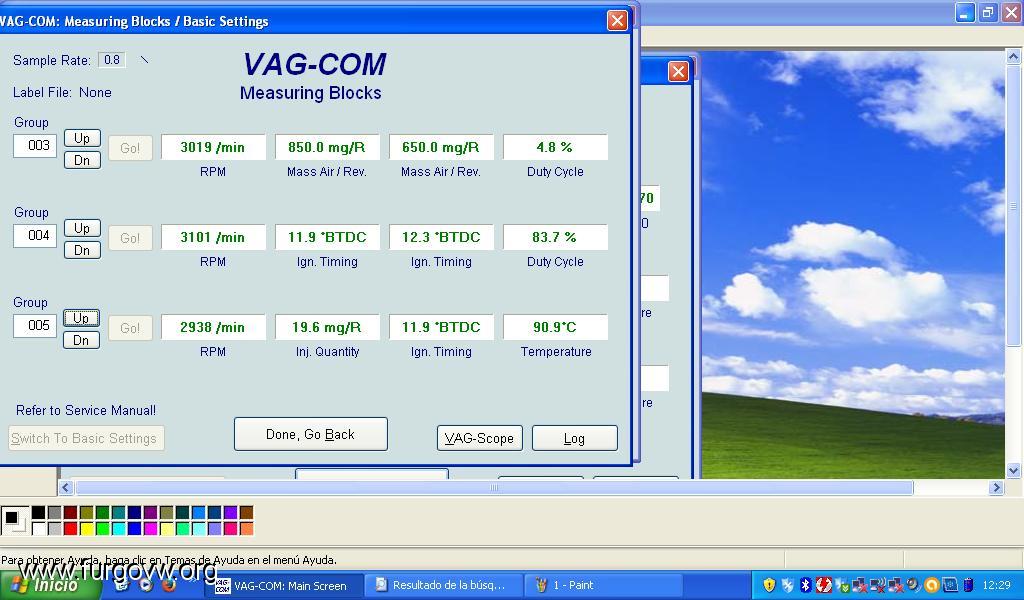Launch Windows Media Player from quick launch

(x=146, y=584)
